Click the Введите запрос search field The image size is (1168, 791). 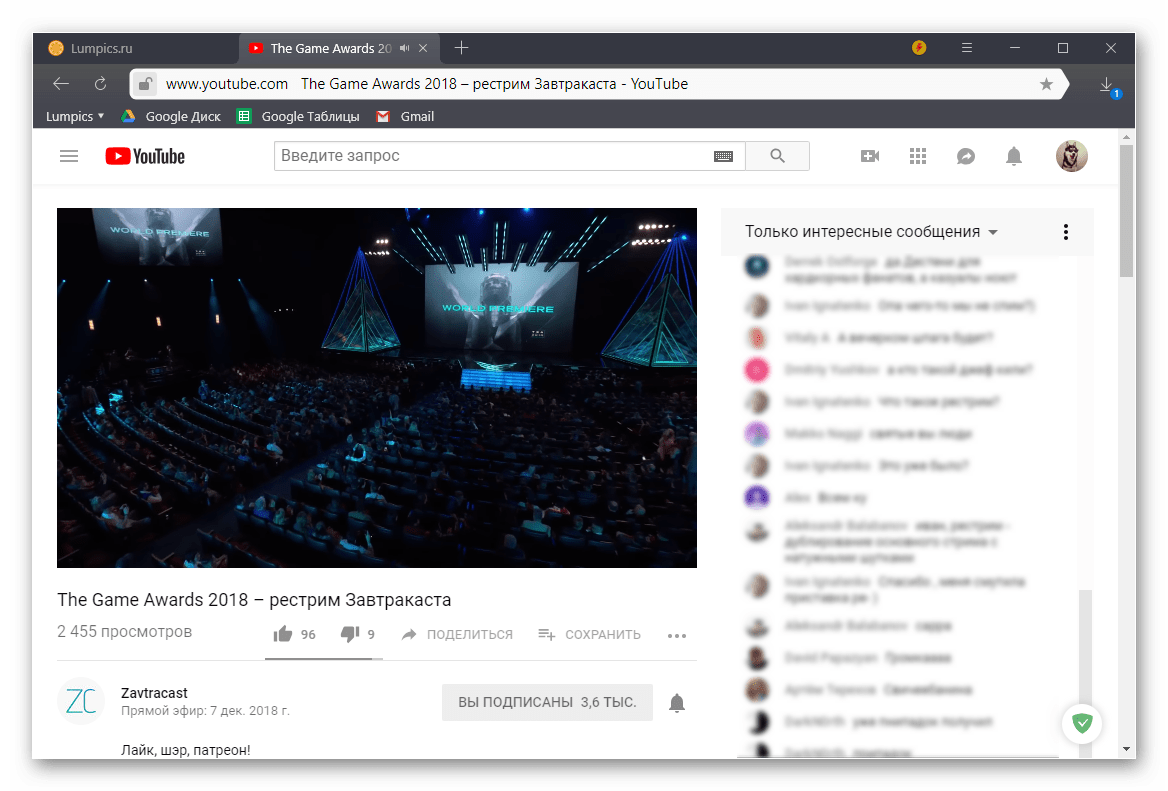click(494, 156)
